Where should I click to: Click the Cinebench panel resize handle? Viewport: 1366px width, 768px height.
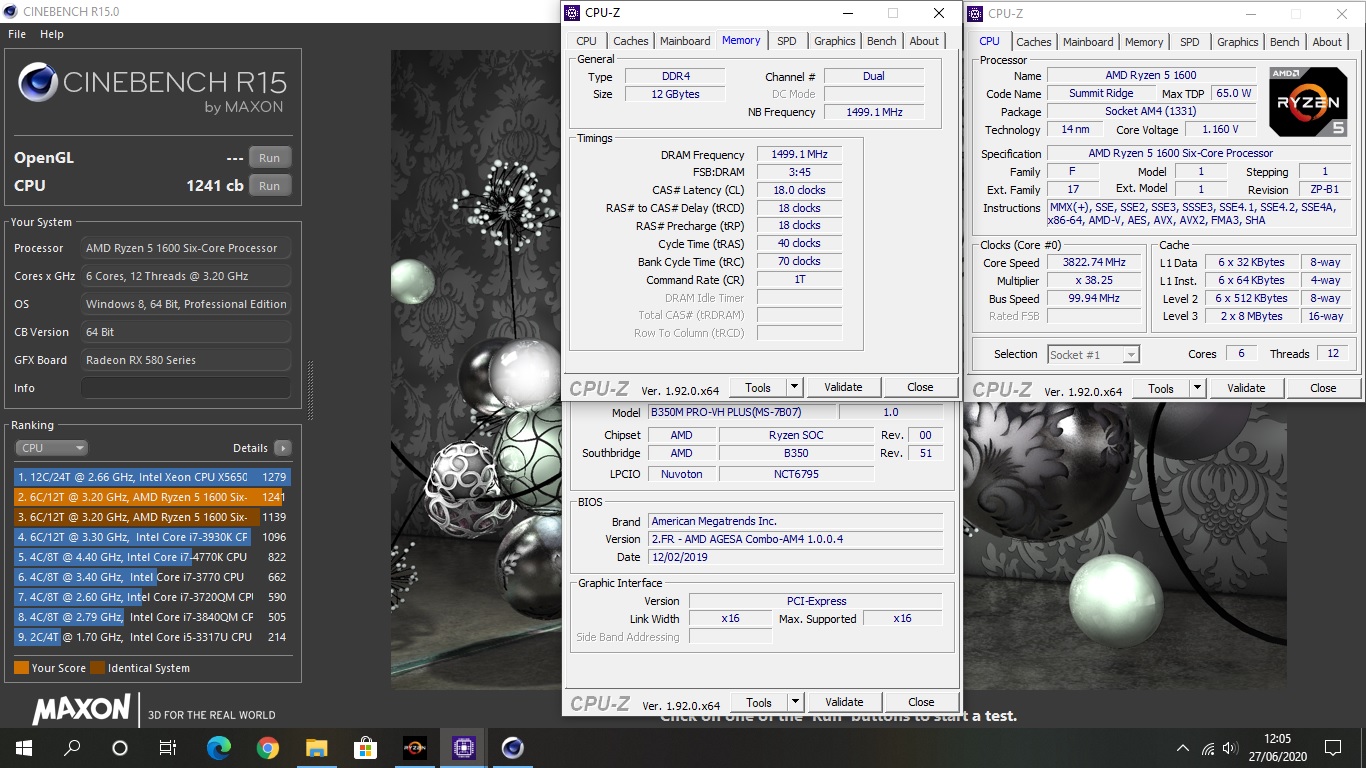click(x=309, y=390)
